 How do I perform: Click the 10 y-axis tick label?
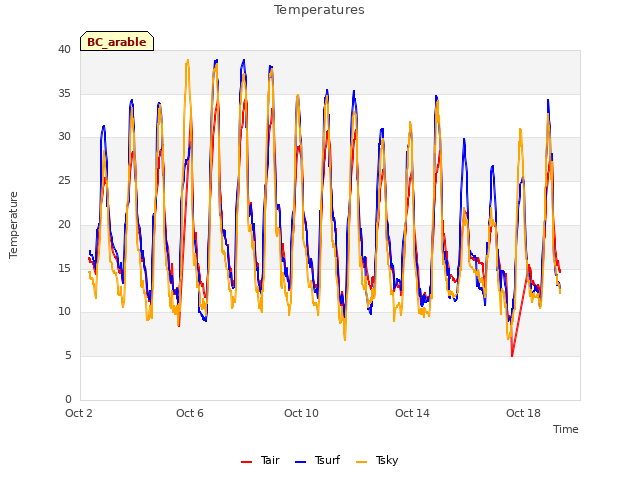[x=64, y=312]
